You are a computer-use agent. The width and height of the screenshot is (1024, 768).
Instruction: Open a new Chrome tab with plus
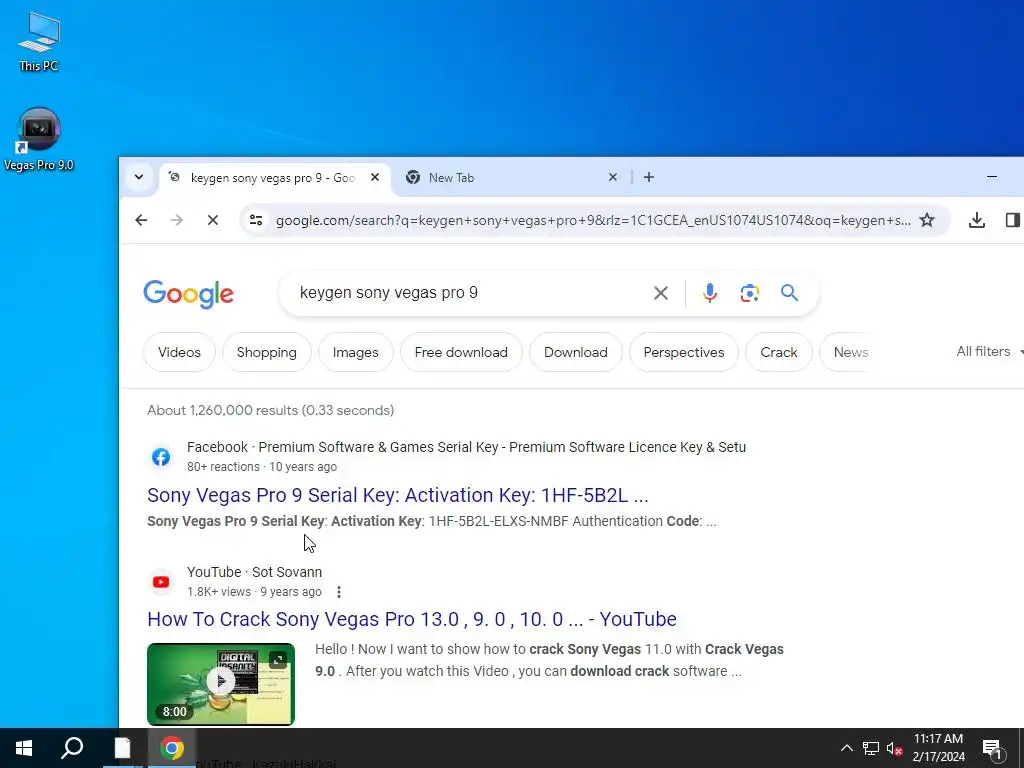pyautogui.click(x=648, y=177)
